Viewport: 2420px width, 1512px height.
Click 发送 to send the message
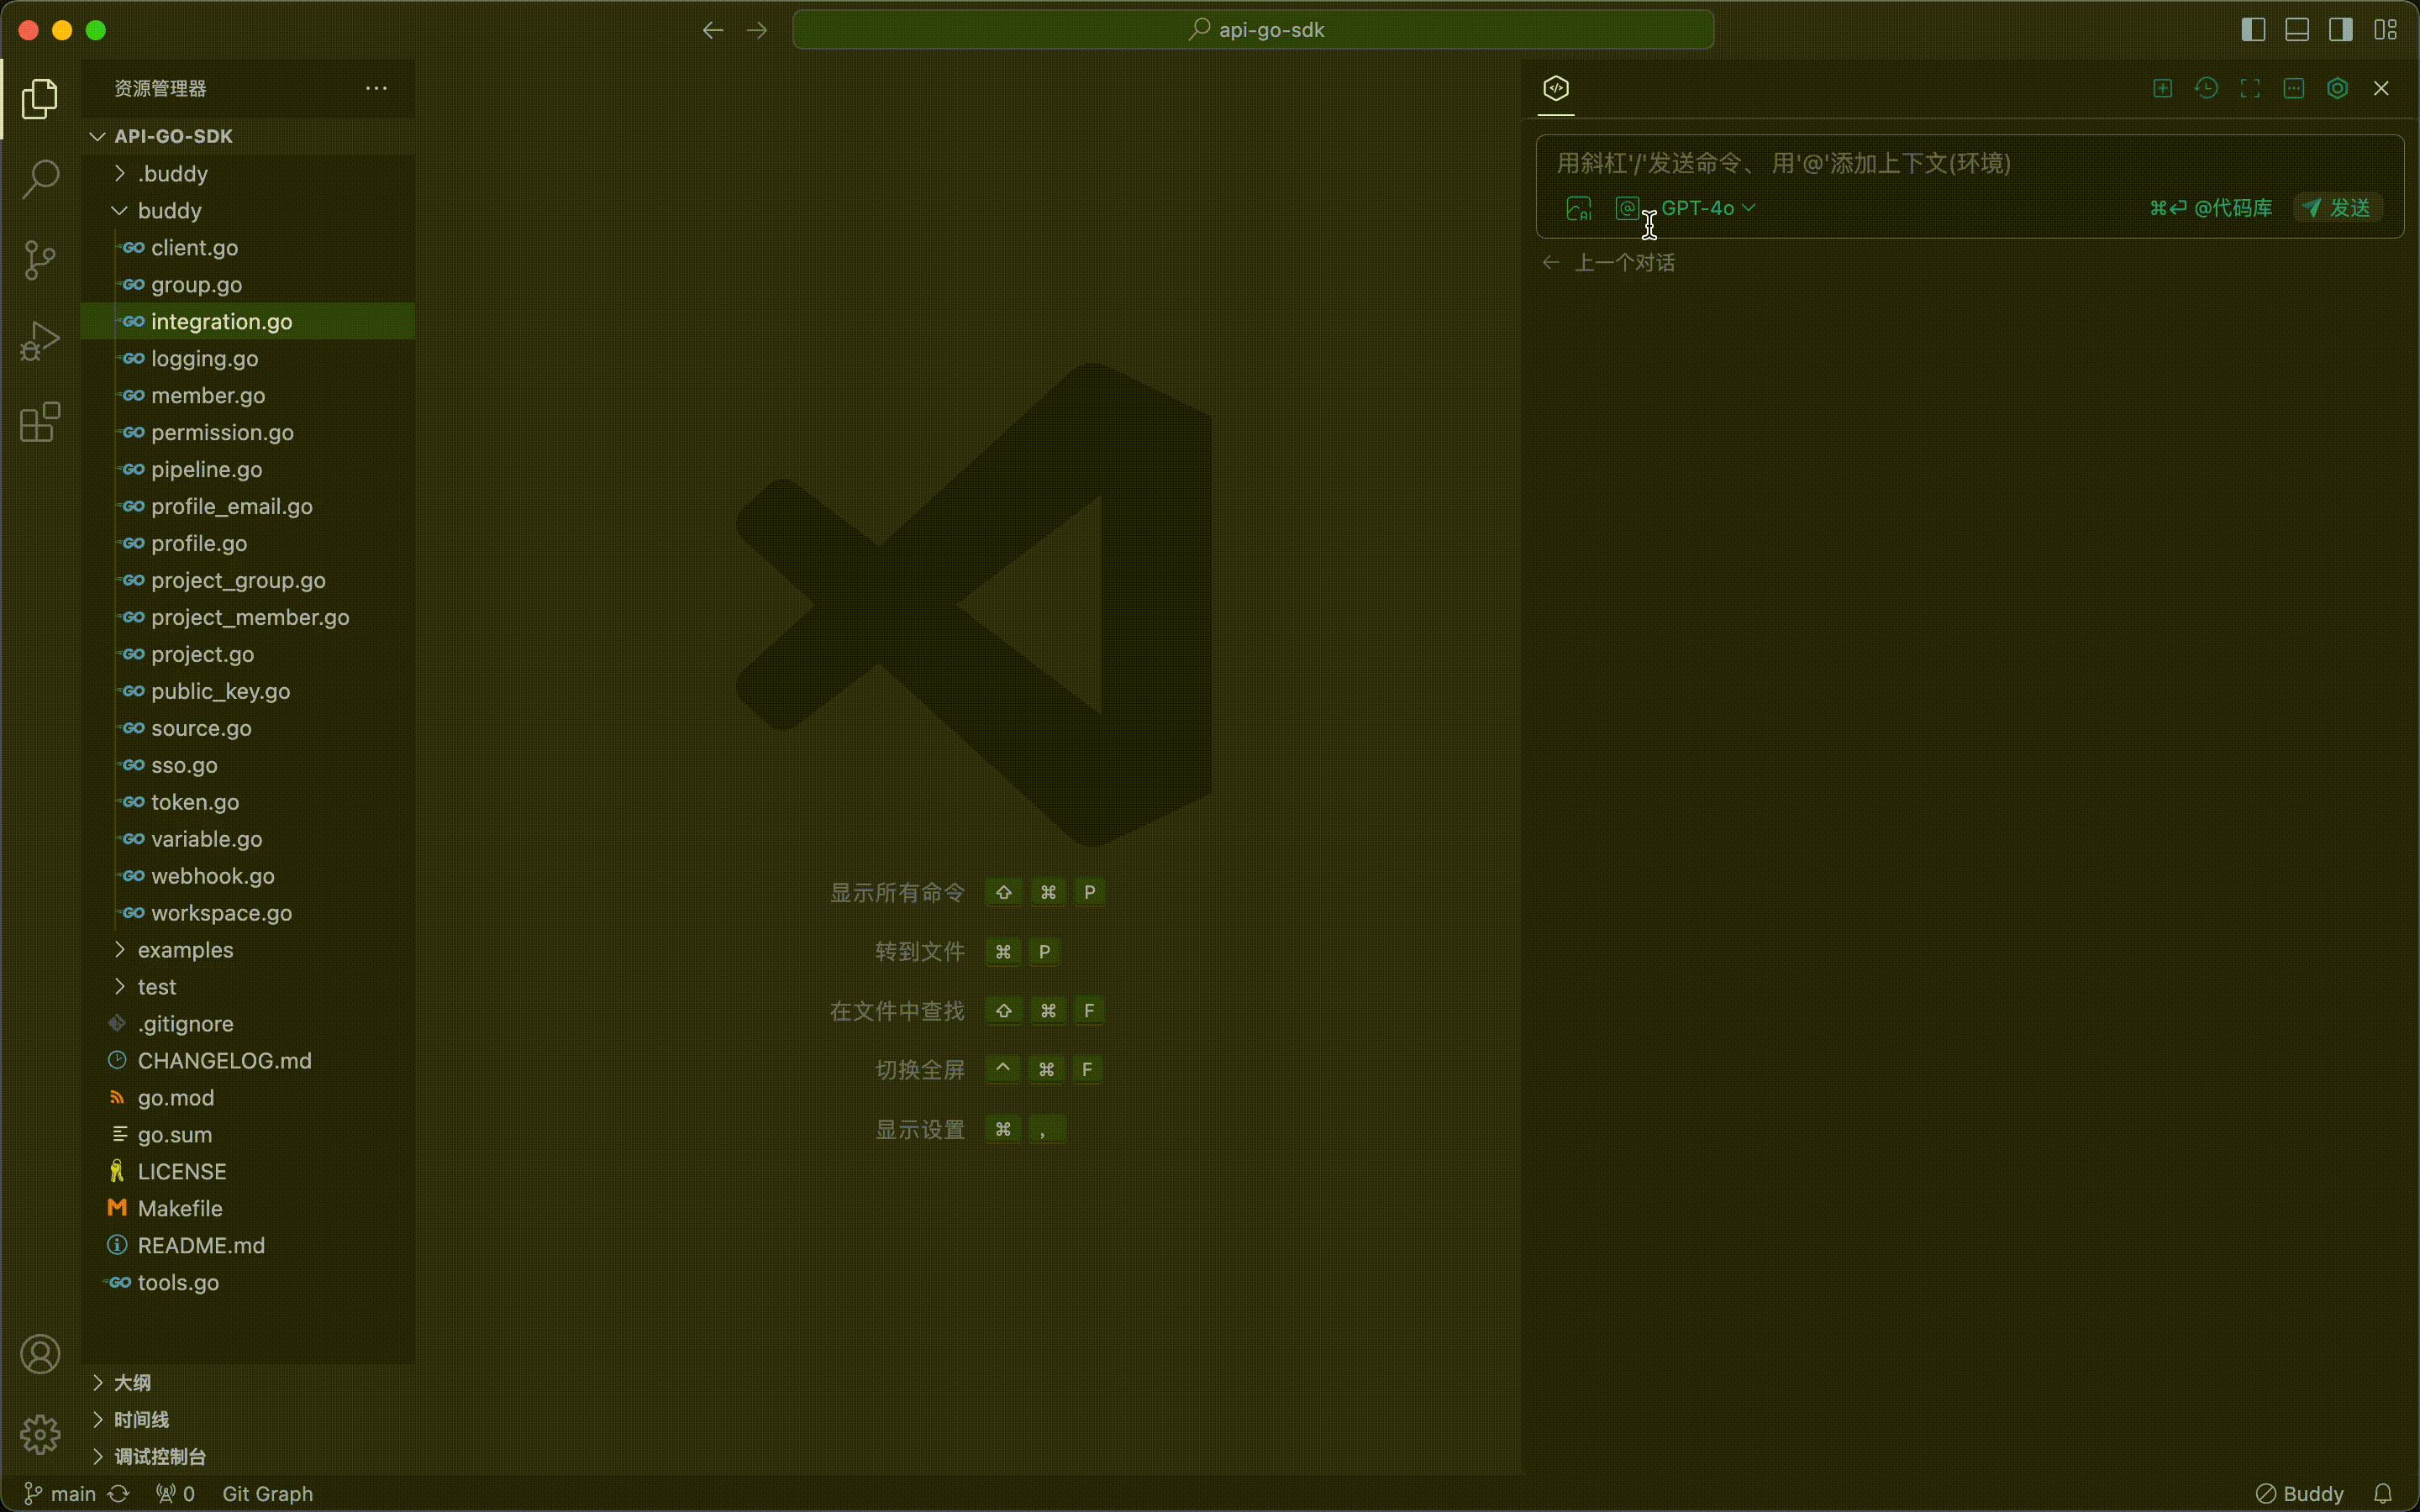[2338, 207]
